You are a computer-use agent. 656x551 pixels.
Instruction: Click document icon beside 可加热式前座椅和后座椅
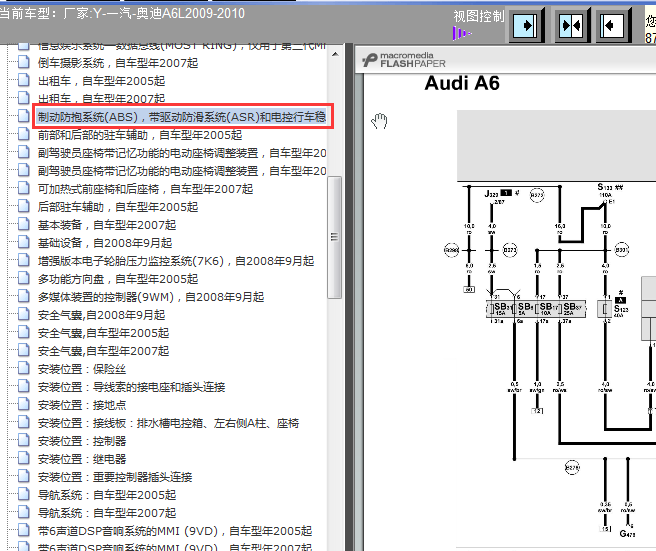pyautogui.click(x=24, y=188)
